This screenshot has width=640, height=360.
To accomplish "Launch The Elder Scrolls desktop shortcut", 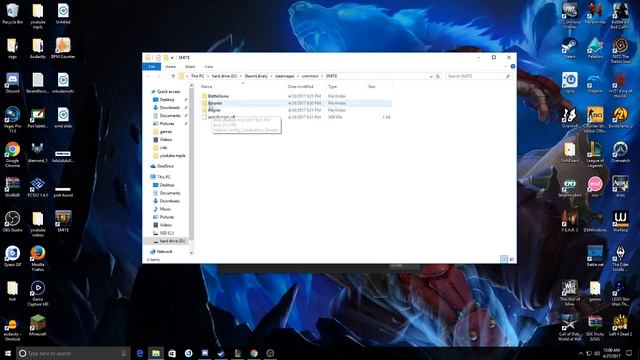I will point(620,258).
